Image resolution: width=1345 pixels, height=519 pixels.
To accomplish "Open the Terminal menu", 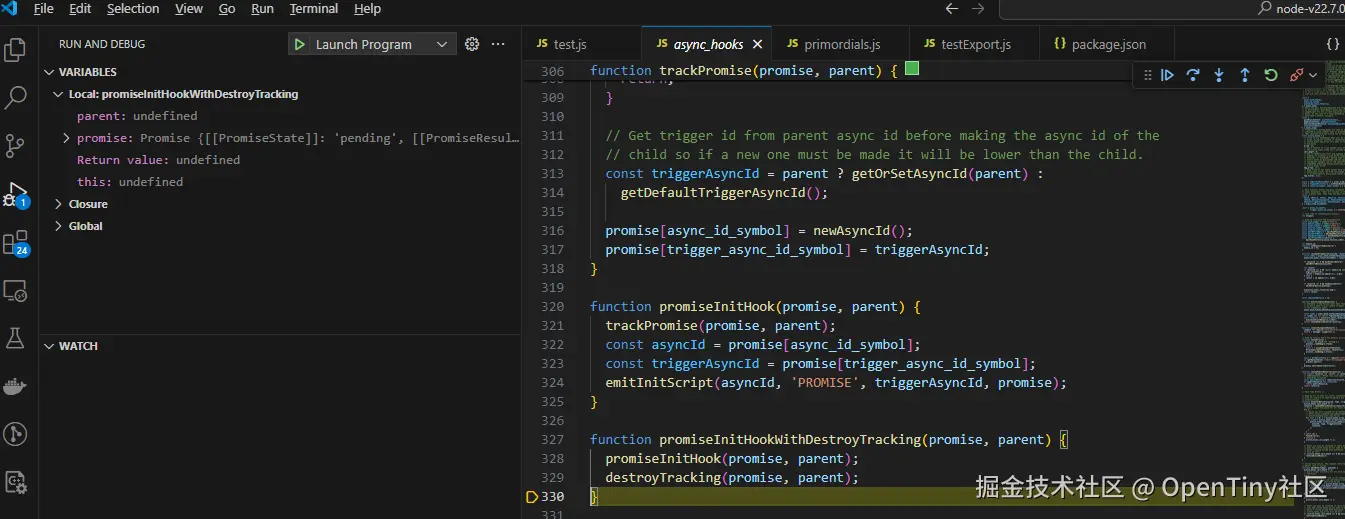I will point(314,9).
